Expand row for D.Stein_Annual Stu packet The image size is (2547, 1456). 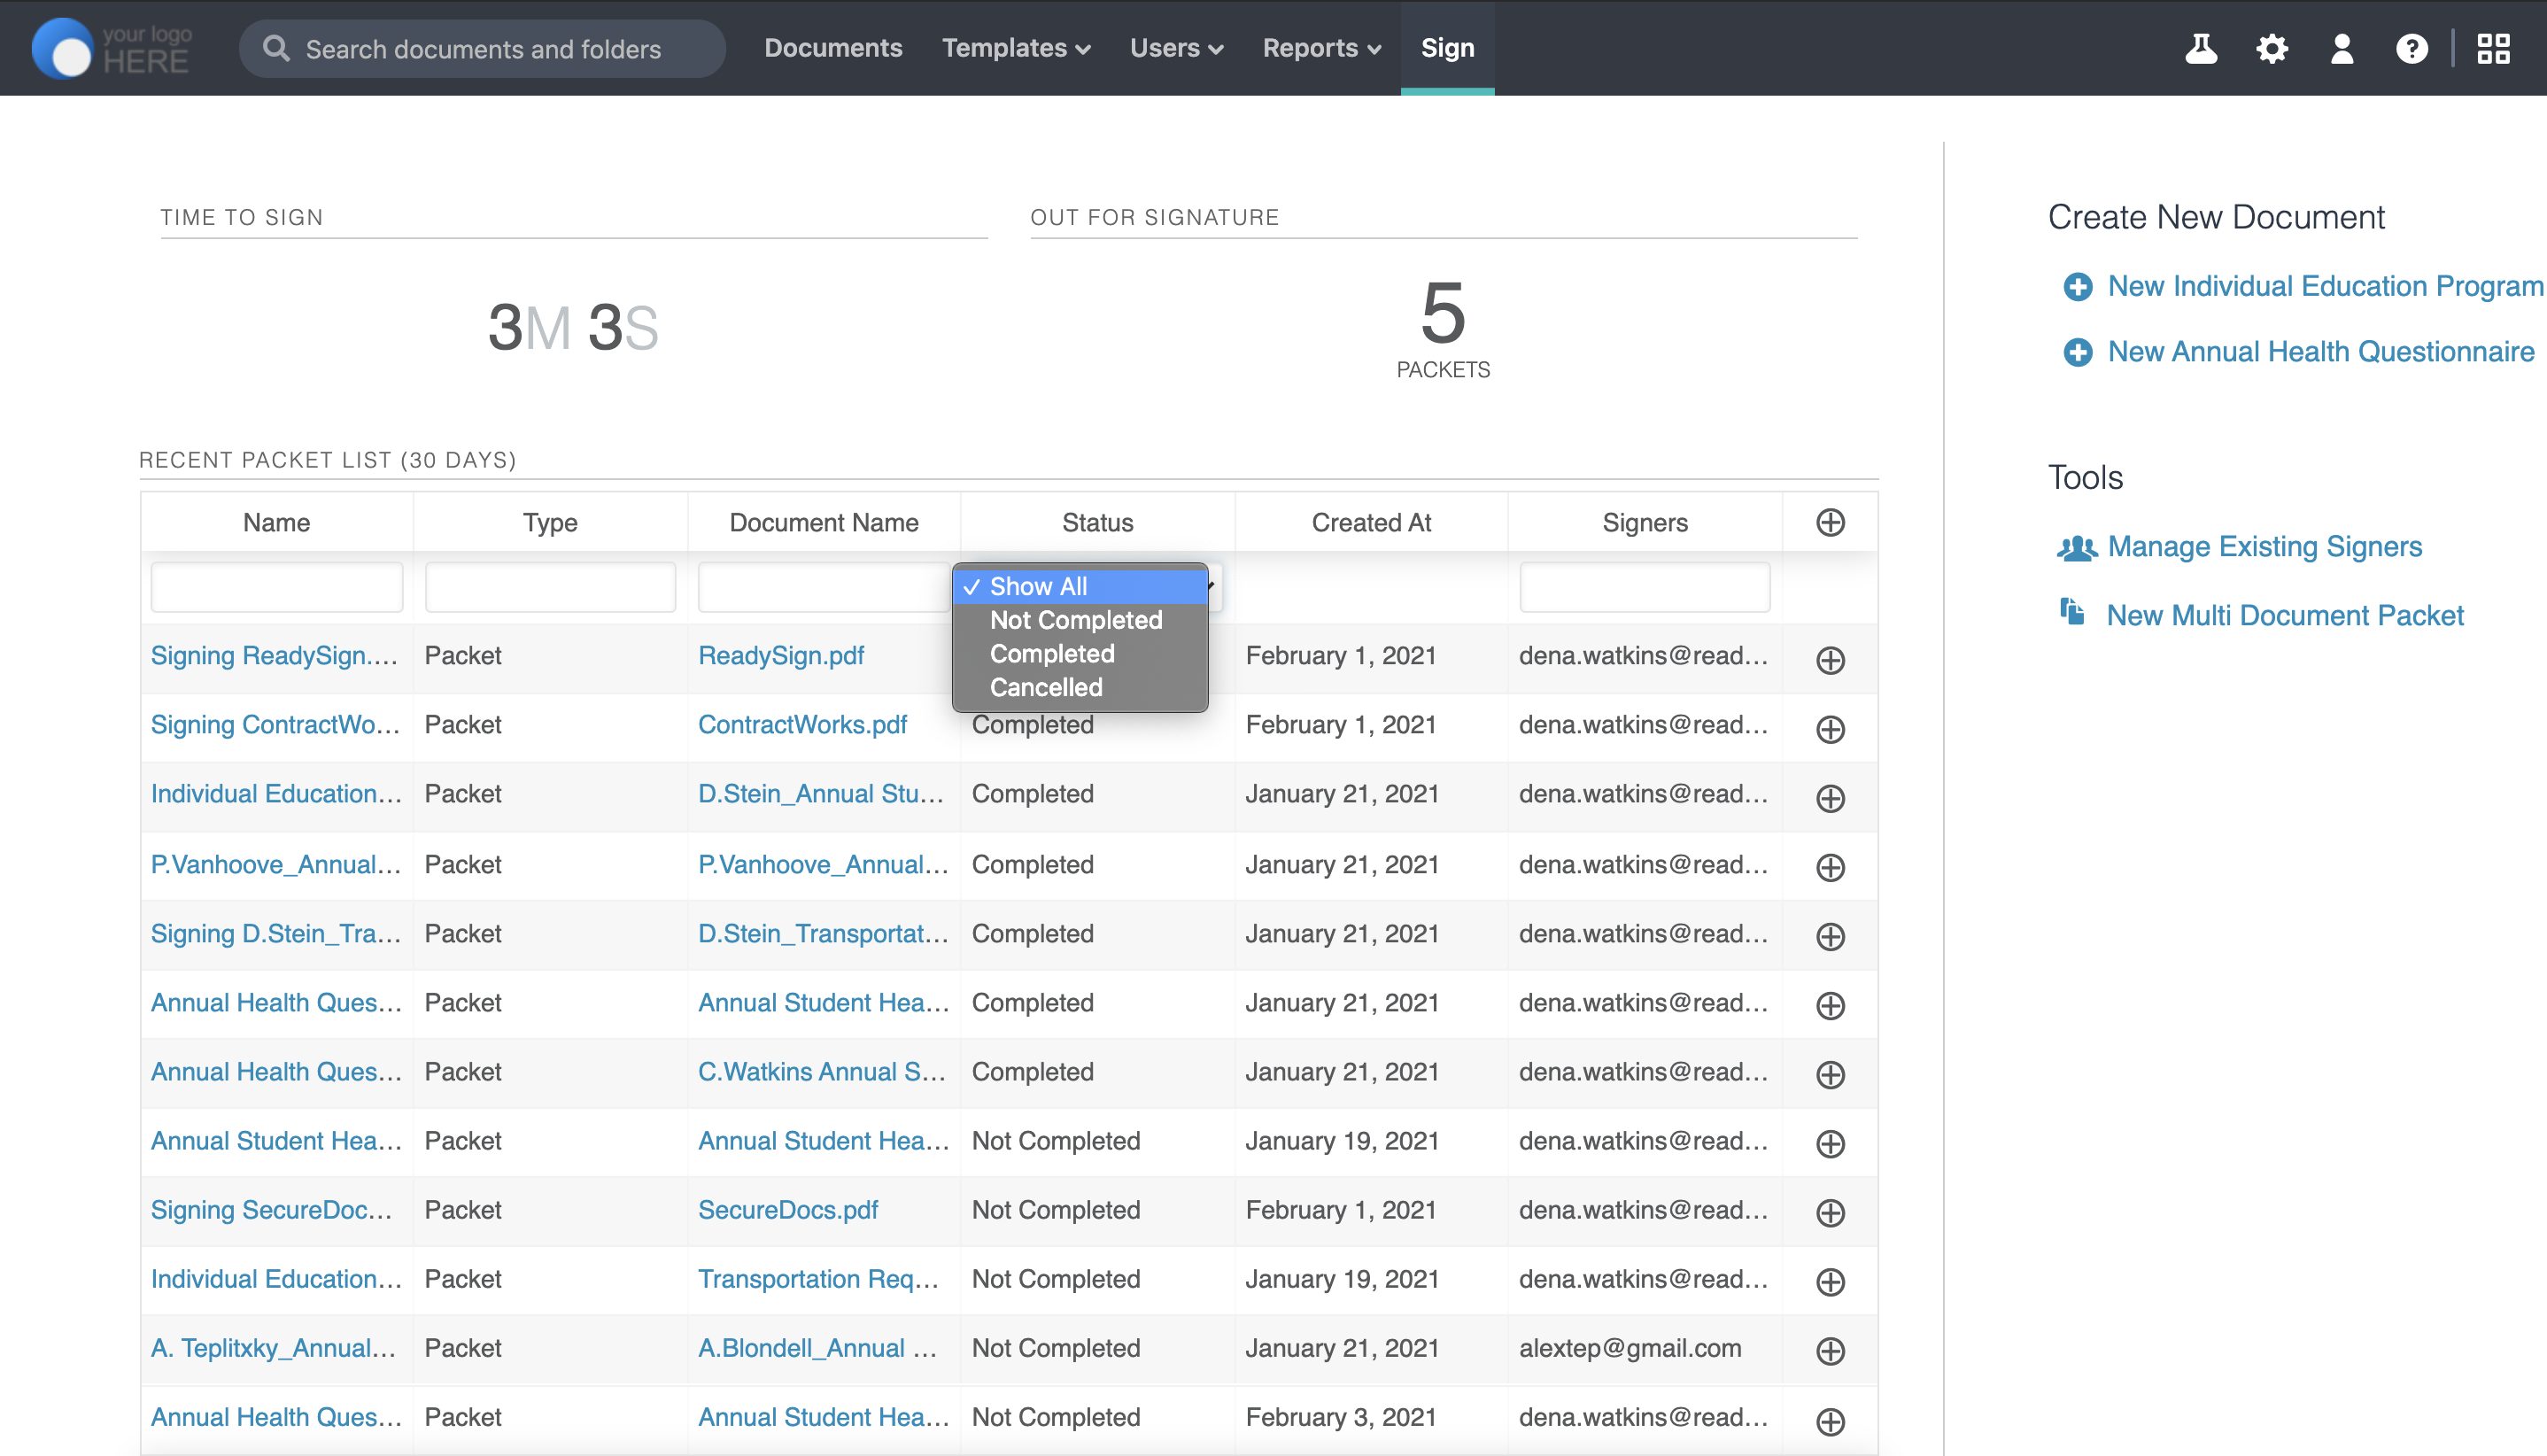tap(1830, 798)
